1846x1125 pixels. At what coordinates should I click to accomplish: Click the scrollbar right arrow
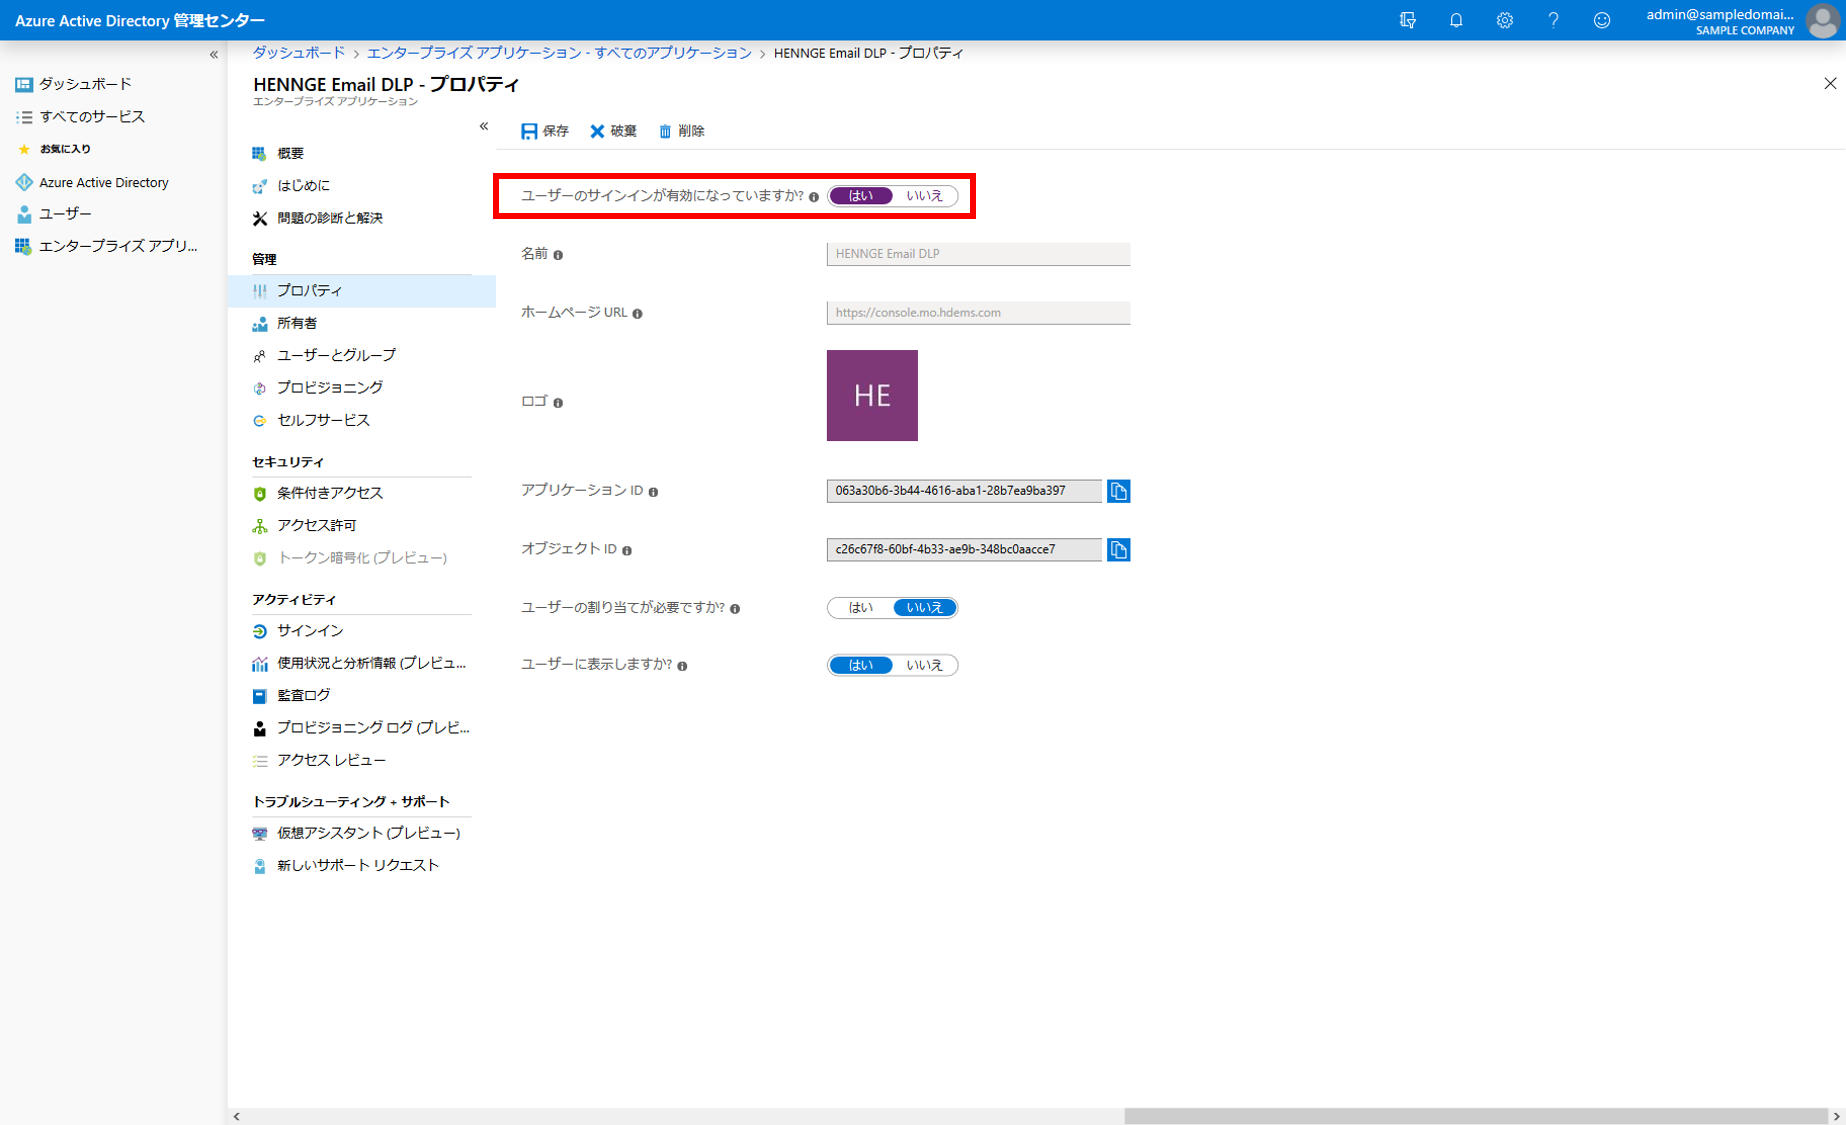(1837, 1116)
